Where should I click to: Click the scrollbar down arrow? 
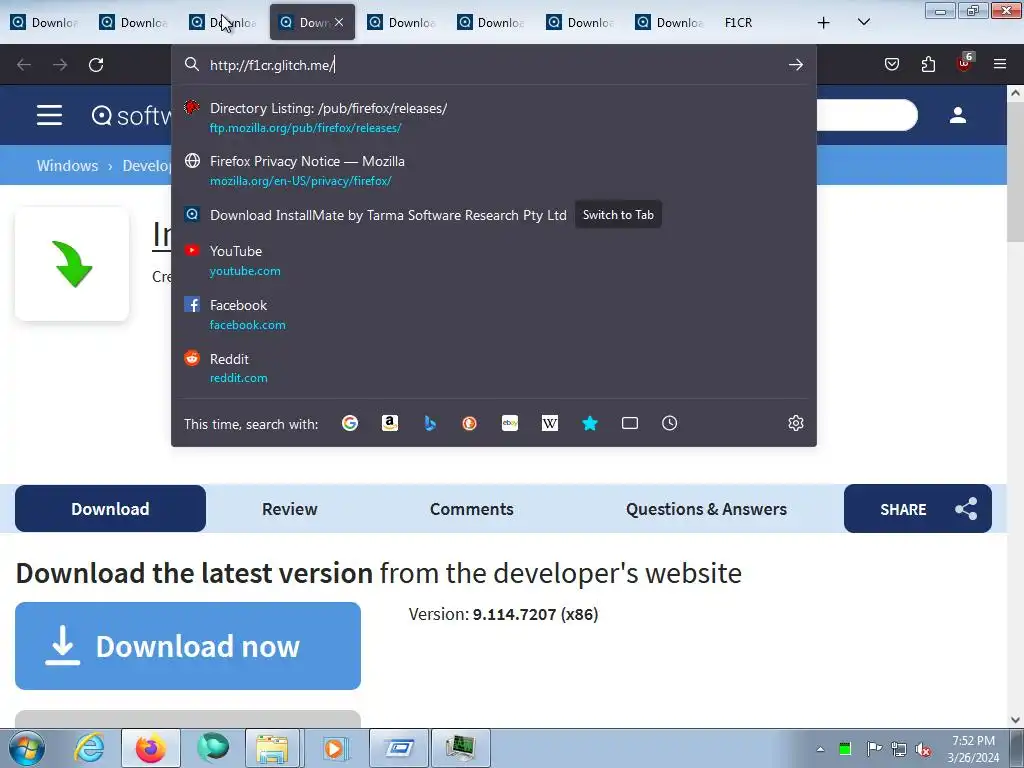pyautogui.click(x=1015, y=720)
